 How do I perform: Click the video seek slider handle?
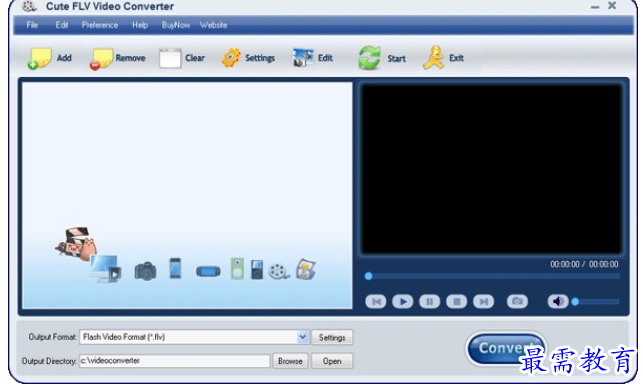point(368,276)
